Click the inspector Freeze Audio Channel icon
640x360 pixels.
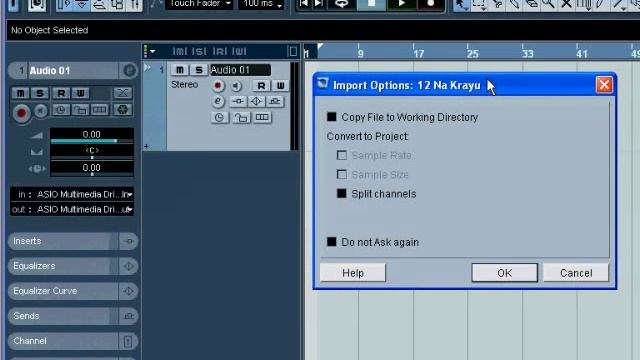tap(122, 110)
